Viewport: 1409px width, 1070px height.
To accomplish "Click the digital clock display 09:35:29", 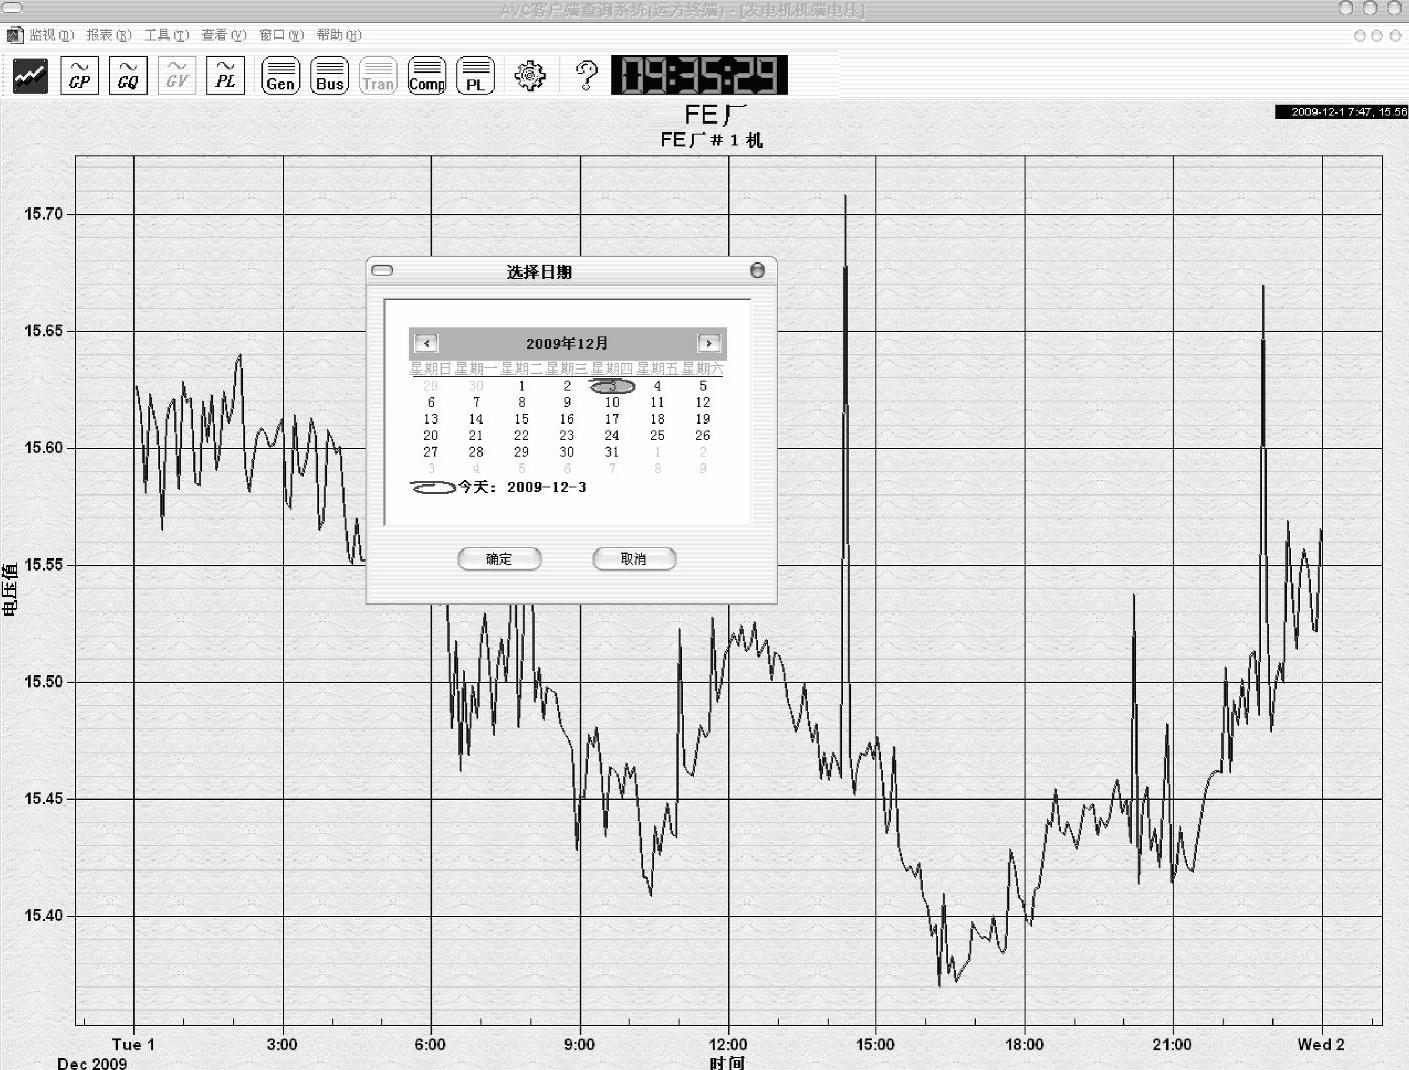I will coord(699,75).
